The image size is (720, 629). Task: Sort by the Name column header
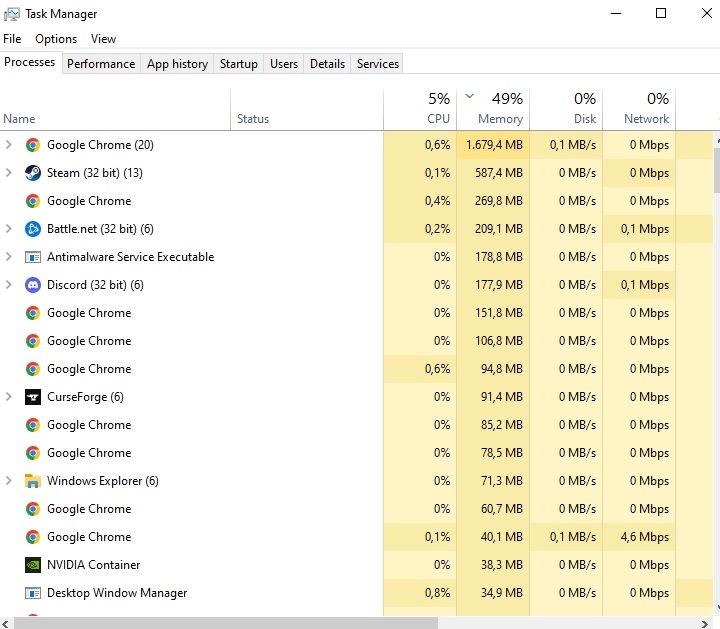click(115, 110)
